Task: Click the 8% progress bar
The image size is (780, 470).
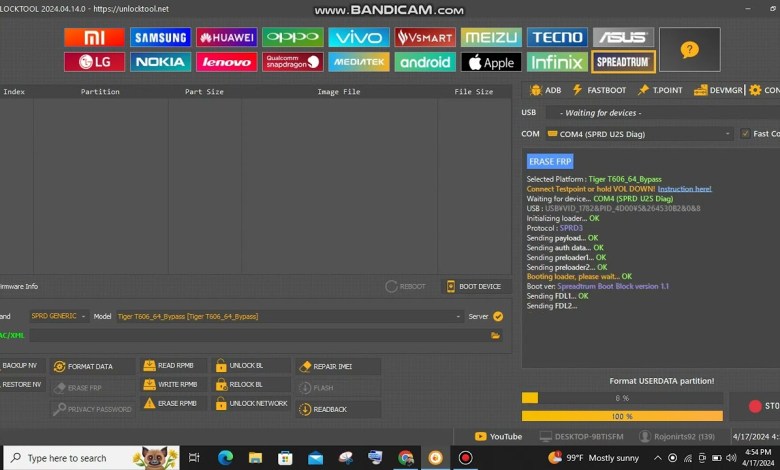Action: click(x=622, y=398)
